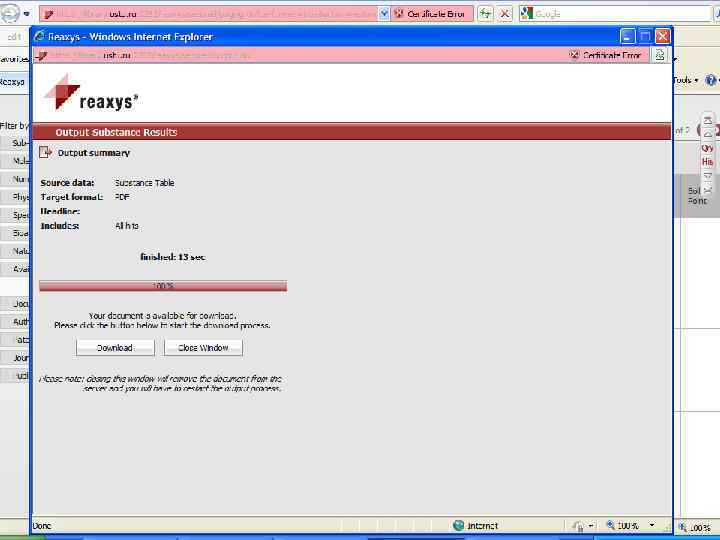Click the PDF target format value
This screenshot has width=720, height=540.
(122, 197)
